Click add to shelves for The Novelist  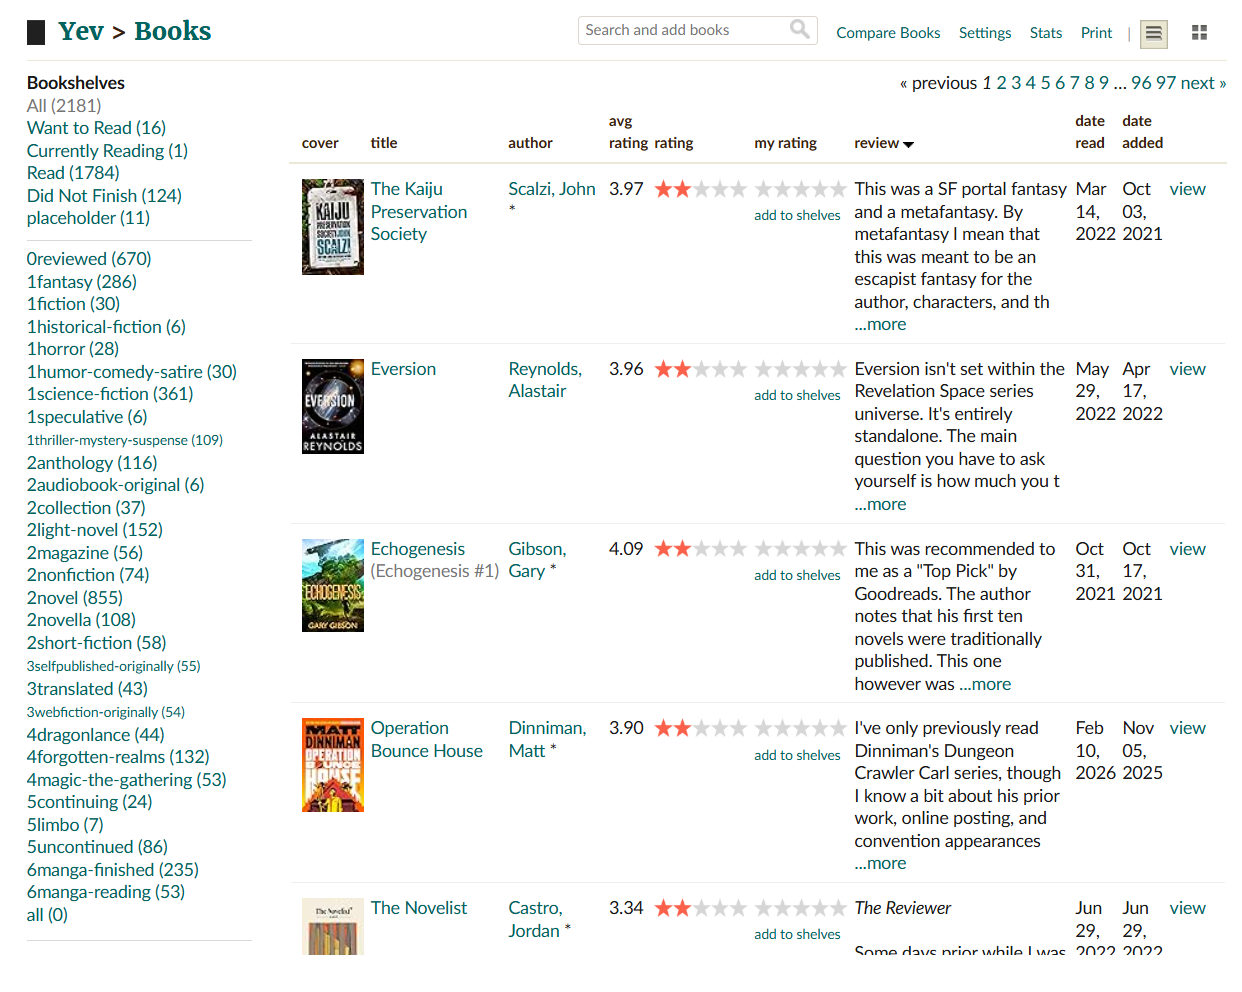(797, 934)
